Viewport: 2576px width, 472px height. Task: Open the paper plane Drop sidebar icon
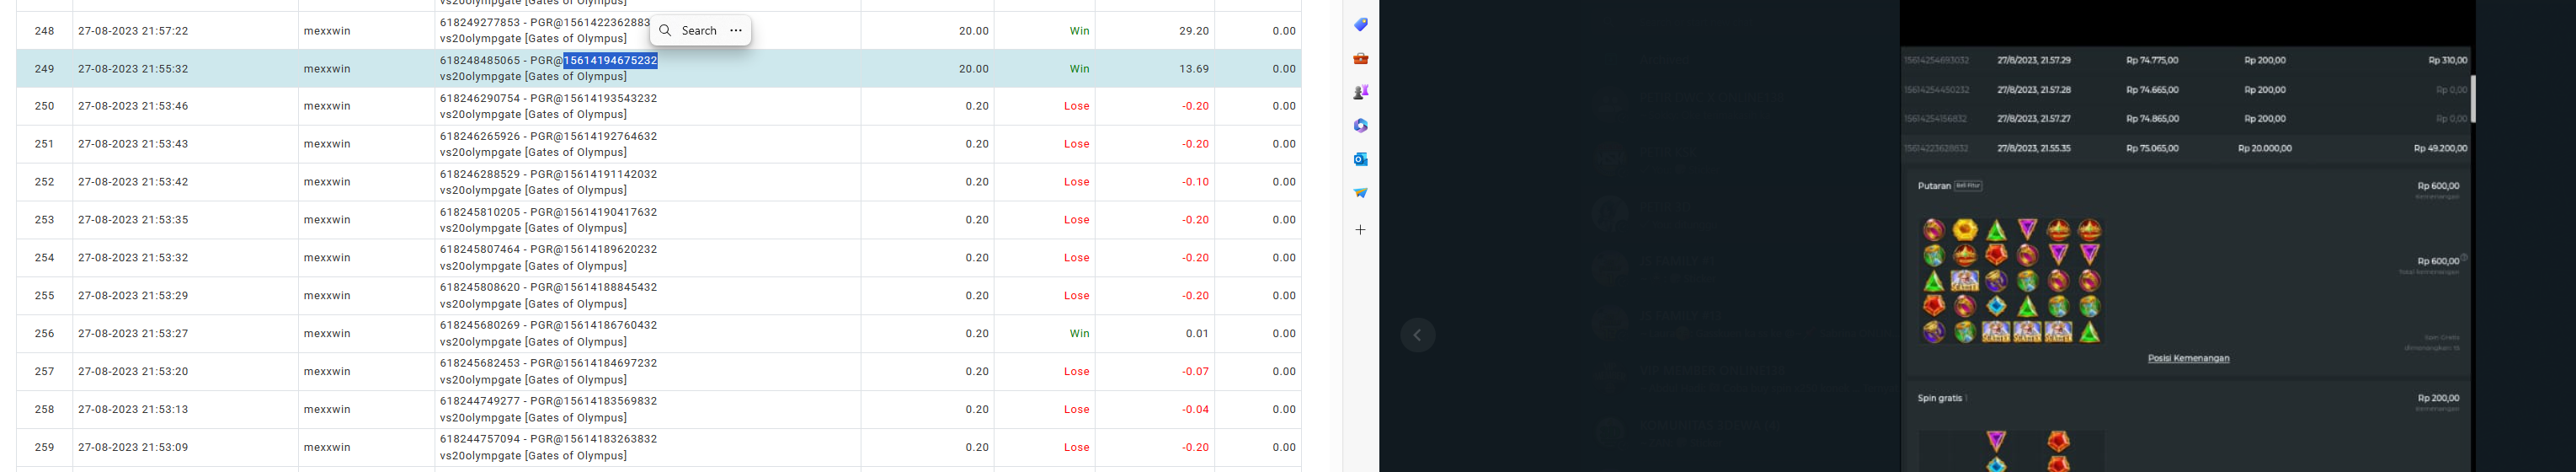coord(1360,193)
